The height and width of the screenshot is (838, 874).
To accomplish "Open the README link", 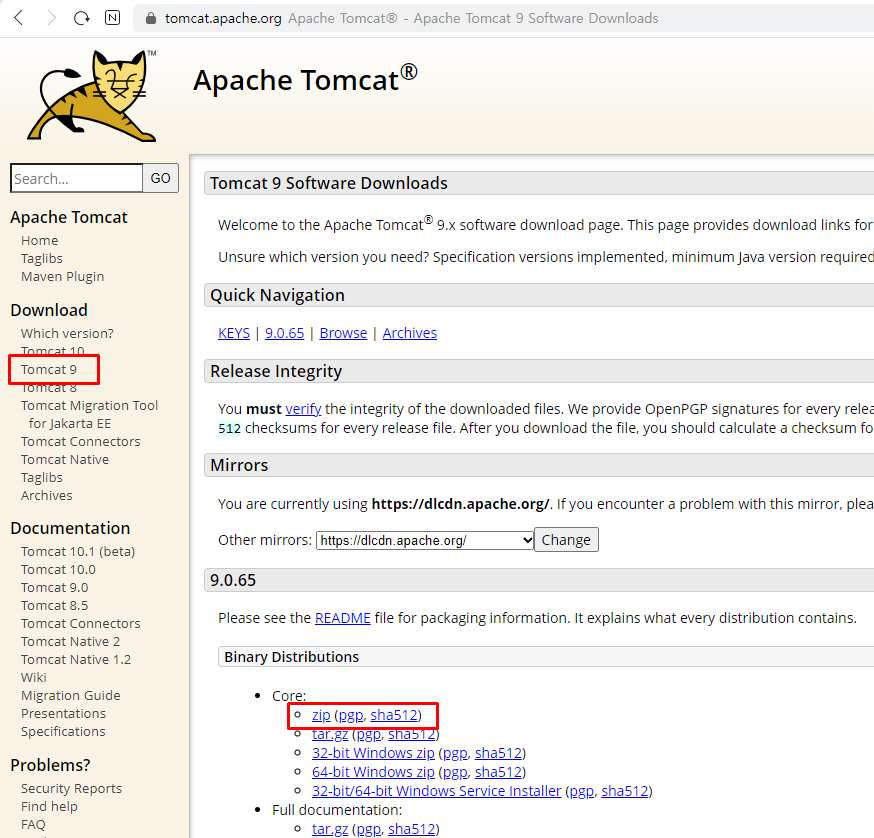I will pos(343,618).
